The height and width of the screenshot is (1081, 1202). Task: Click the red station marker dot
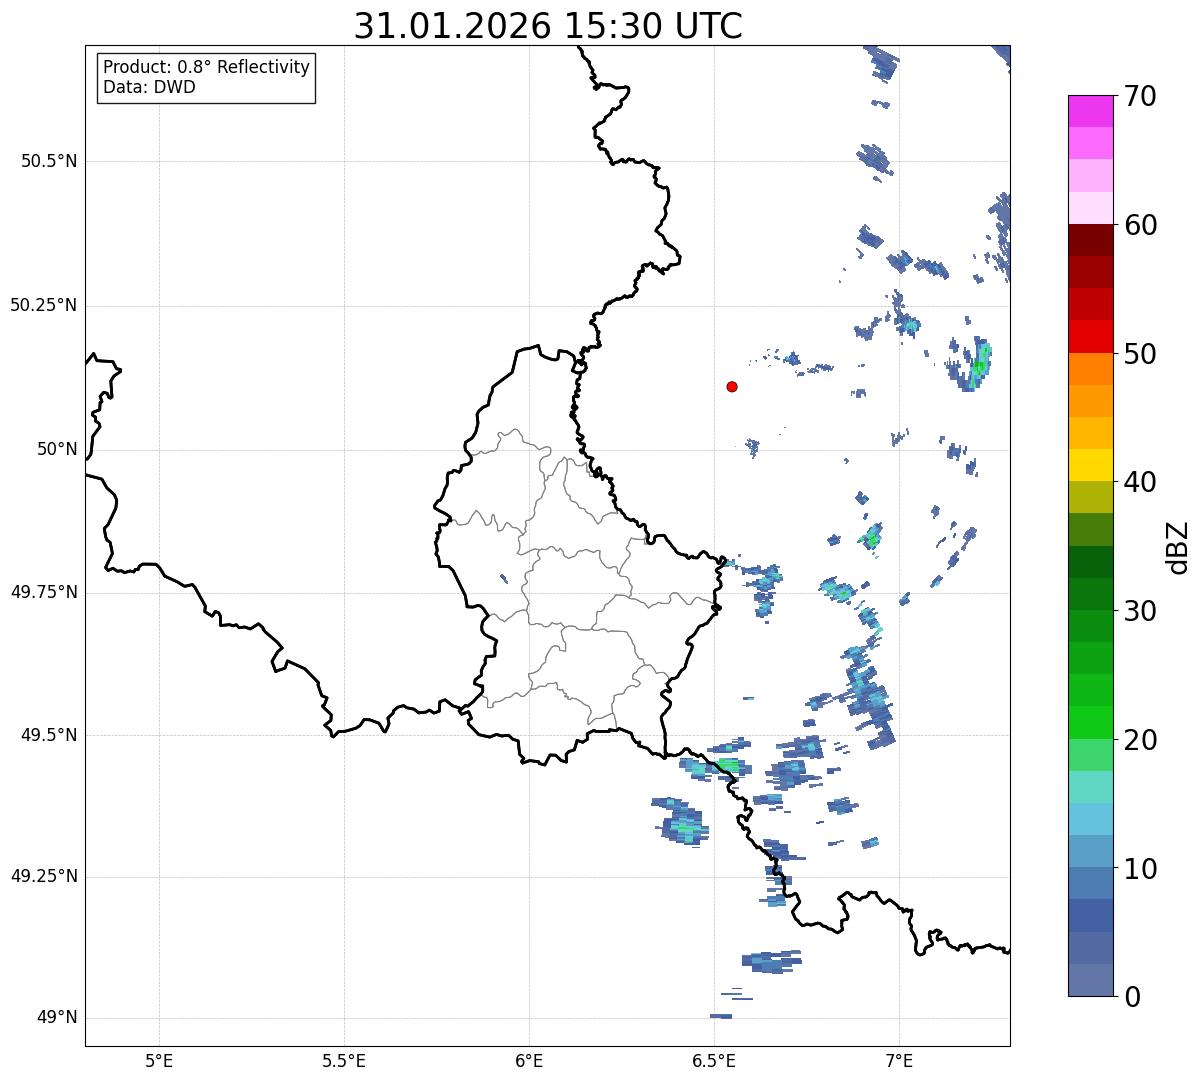[x=732, y=386]
